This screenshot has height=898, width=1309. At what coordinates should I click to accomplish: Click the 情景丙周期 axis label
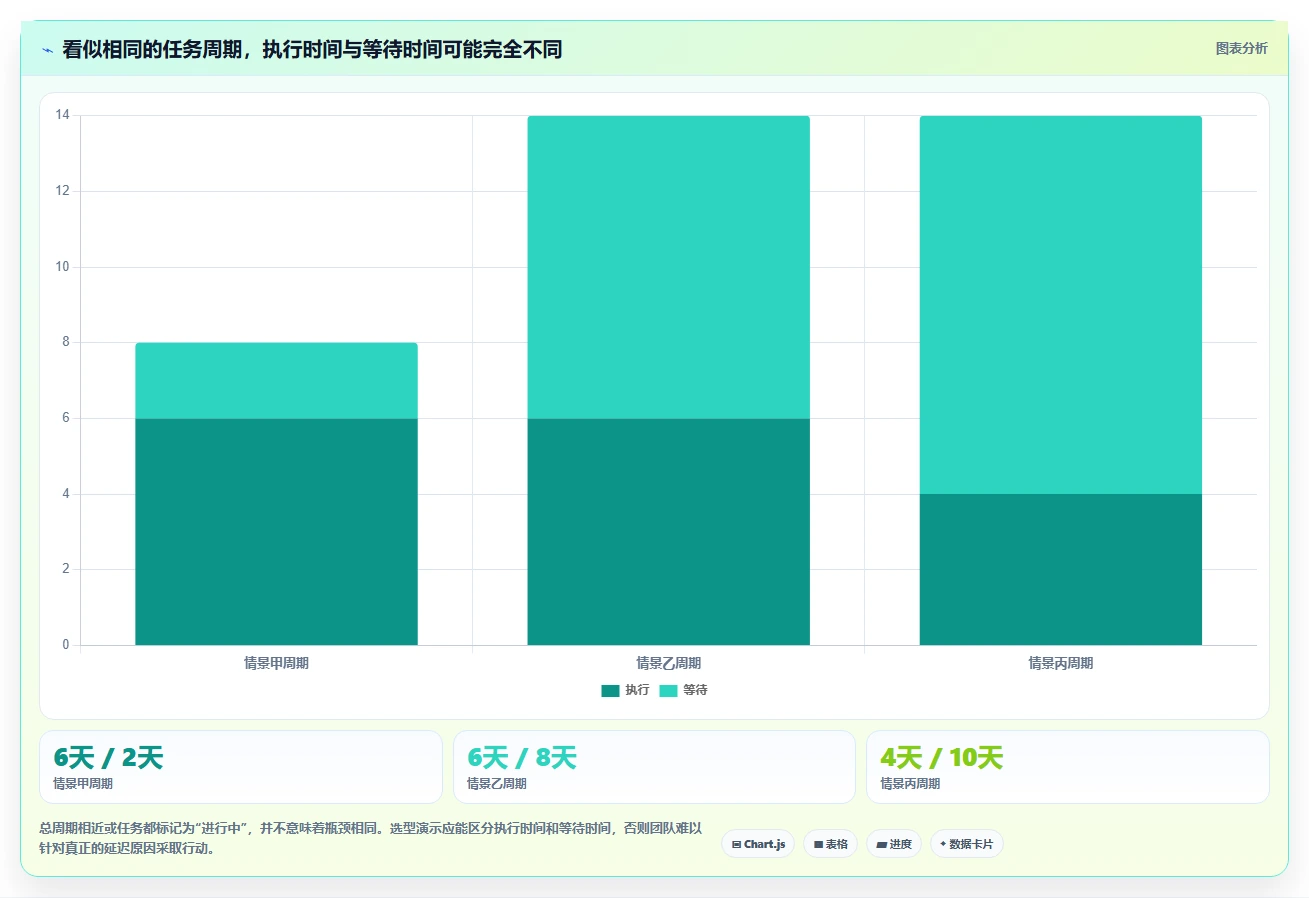[x=1061, y=663]
